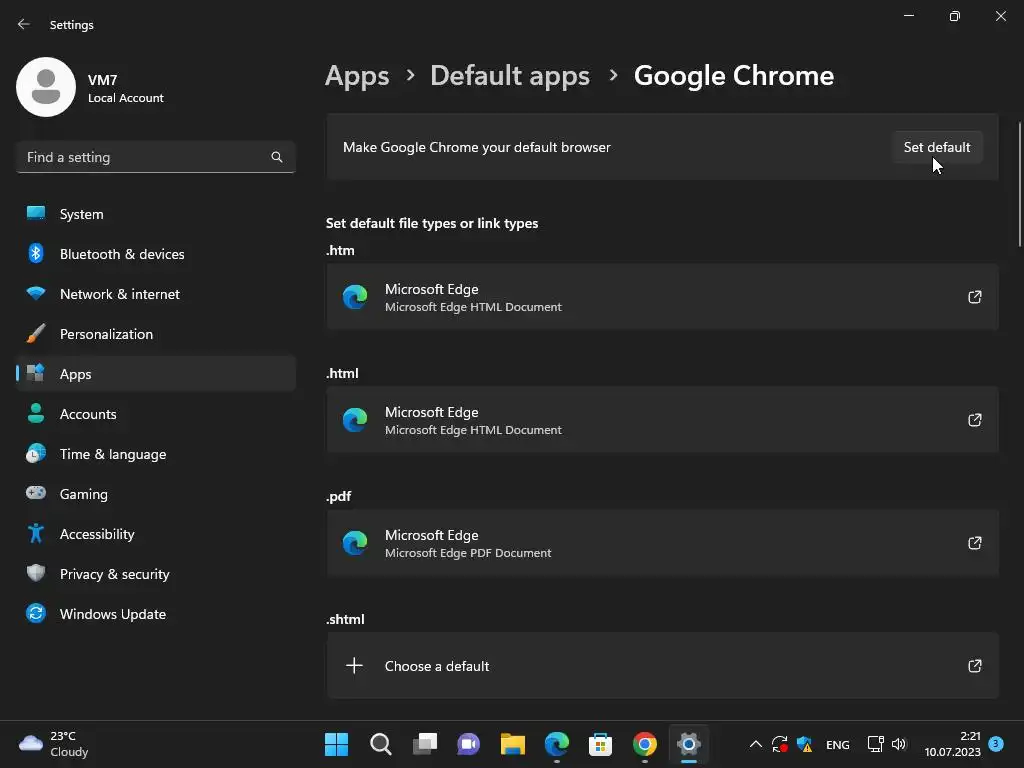
Task: Click the search magnifier in Find a setting
Action: (277, 157)
